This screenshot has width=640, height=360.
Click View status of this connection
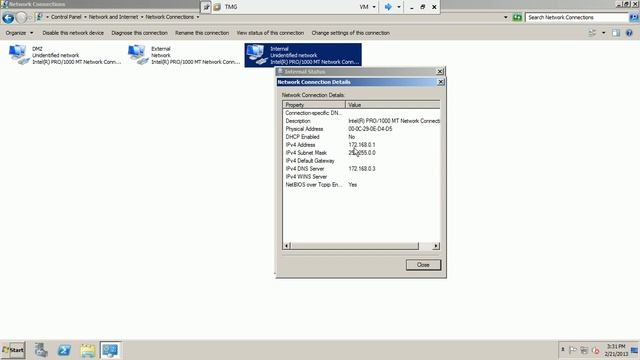click(x=270, y=33)
